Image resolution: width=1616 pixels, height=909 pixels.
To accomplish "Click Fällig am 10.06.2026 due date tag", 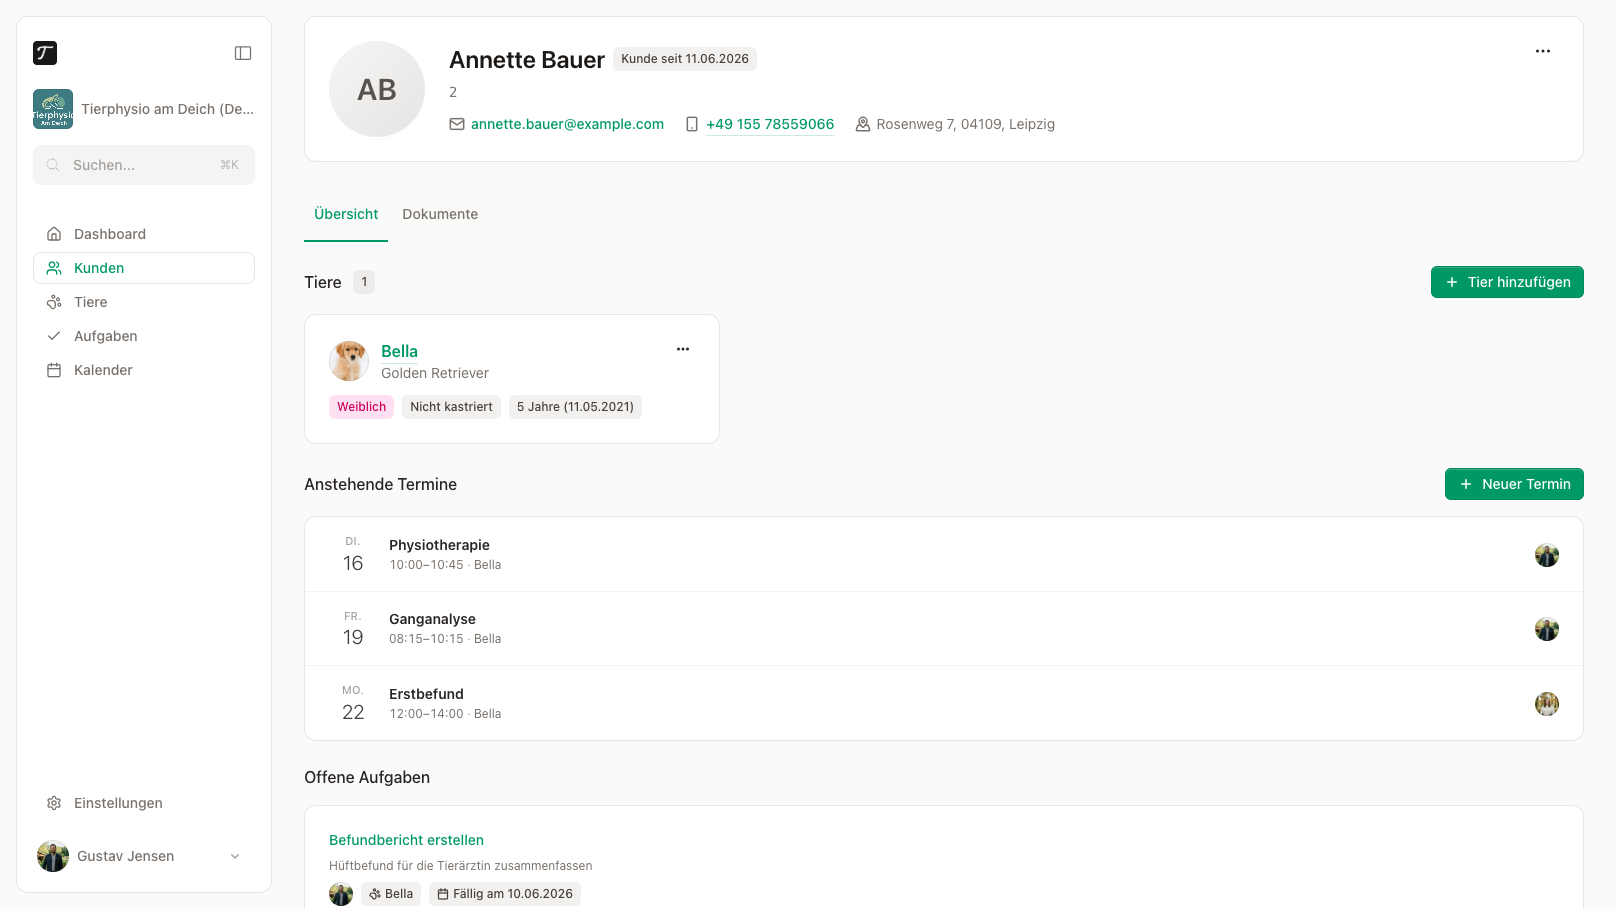I will 505,894.
